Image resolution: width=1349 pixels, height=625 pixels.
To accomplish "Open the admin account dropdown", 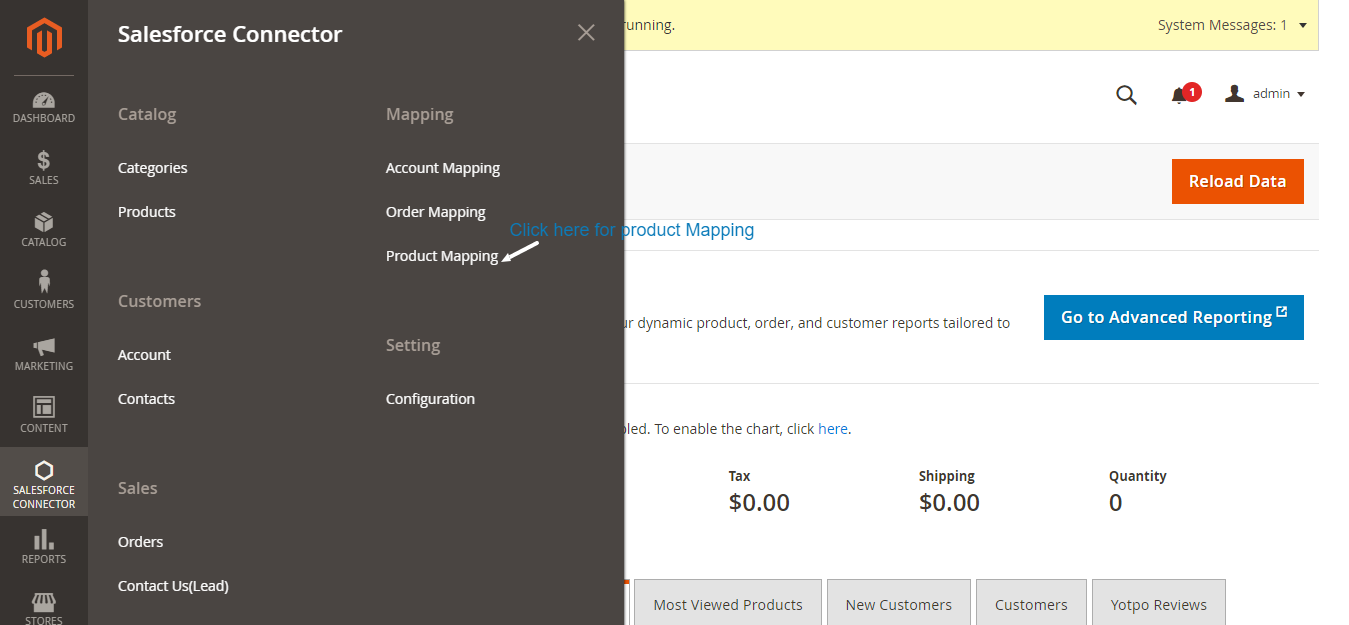I will [x=1265, y=93].
